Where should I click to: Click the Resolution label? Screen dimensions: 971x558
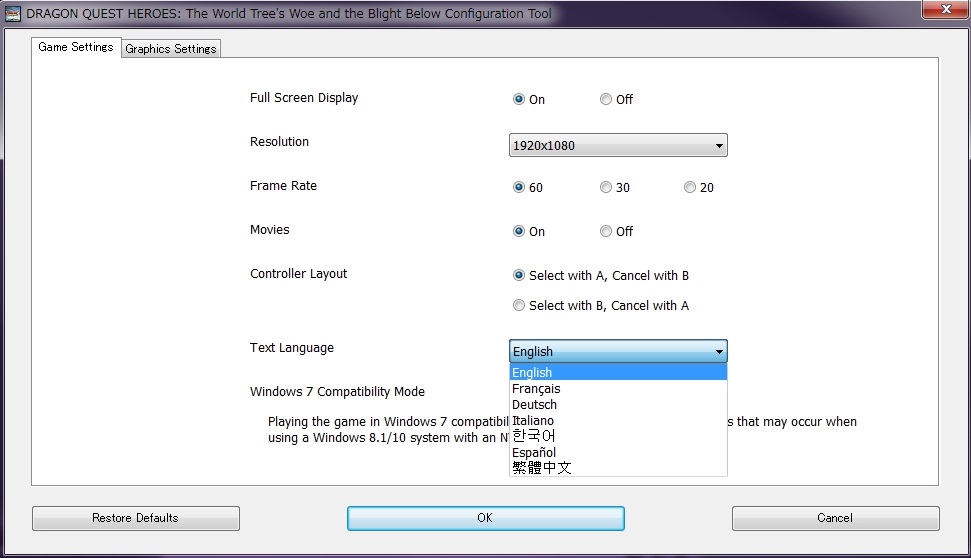click(x=279, y=142)
